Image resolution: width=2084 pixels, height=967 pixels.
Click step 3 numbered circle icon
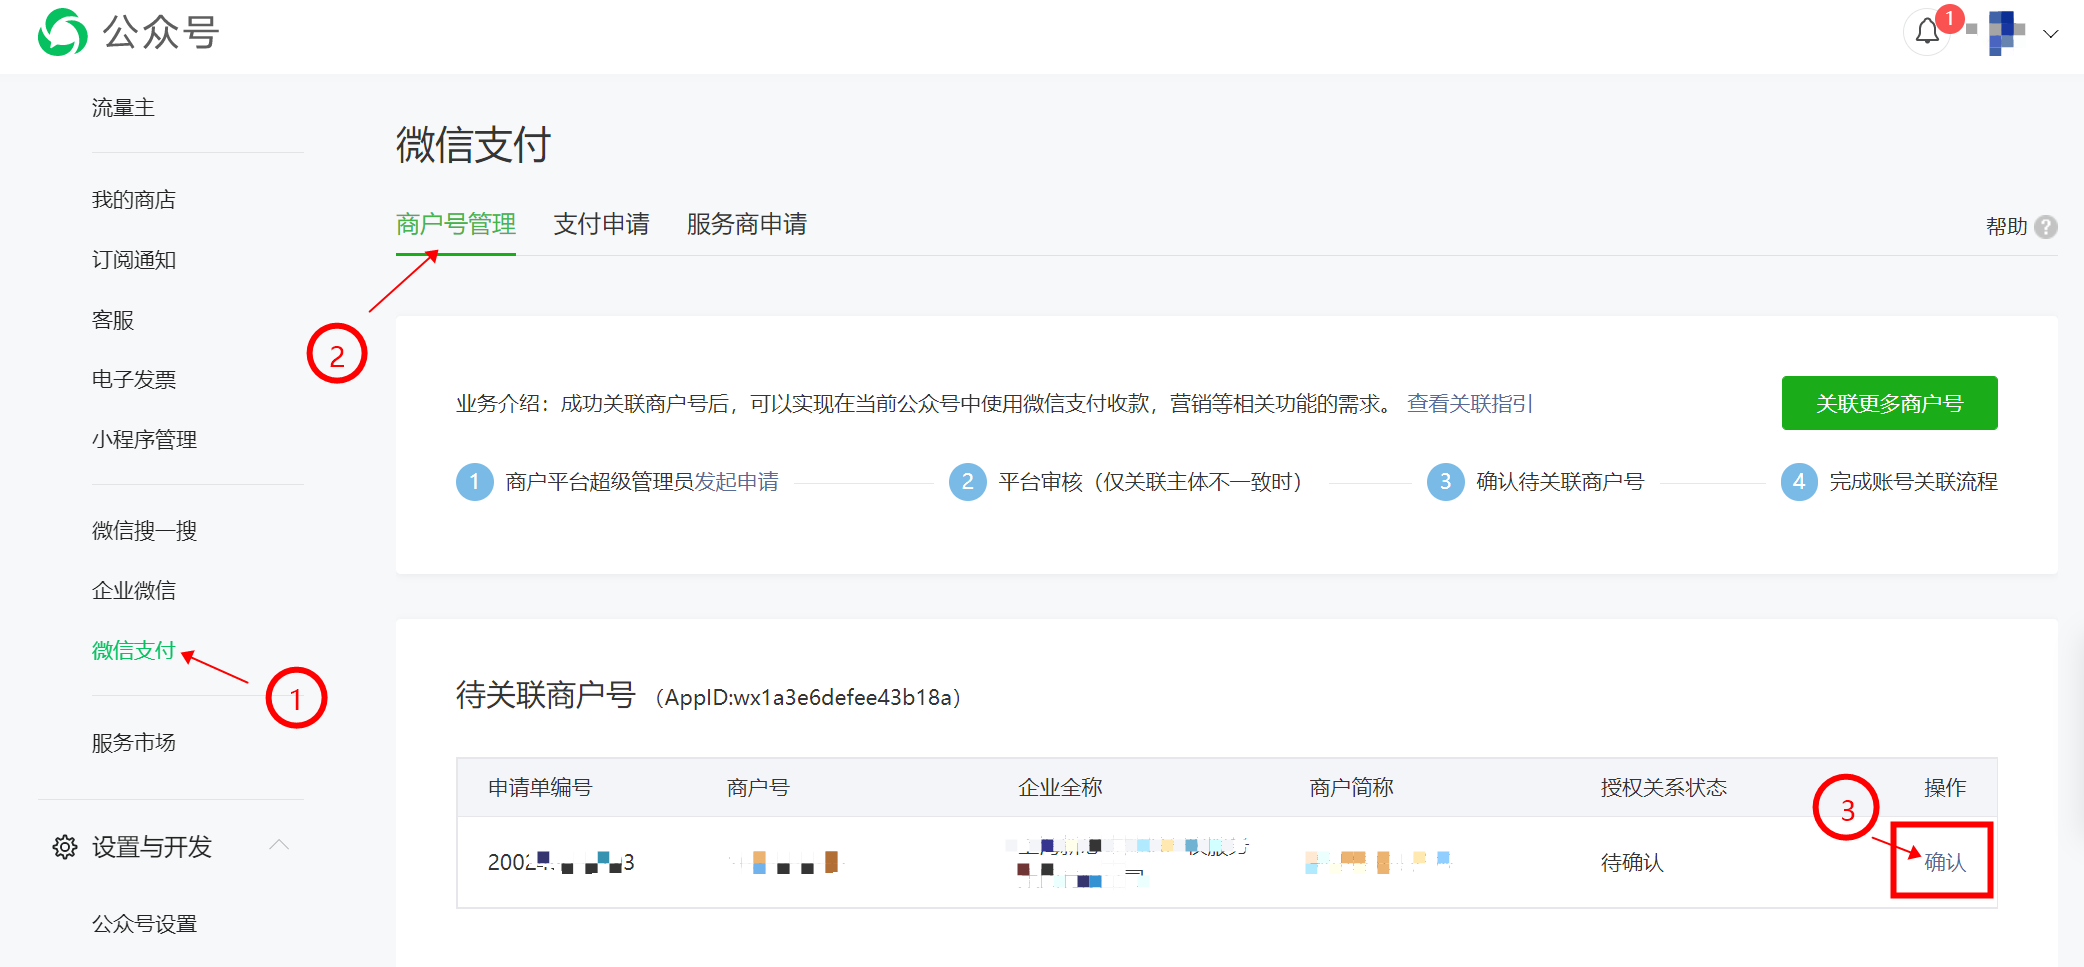tap(1446, 482)
